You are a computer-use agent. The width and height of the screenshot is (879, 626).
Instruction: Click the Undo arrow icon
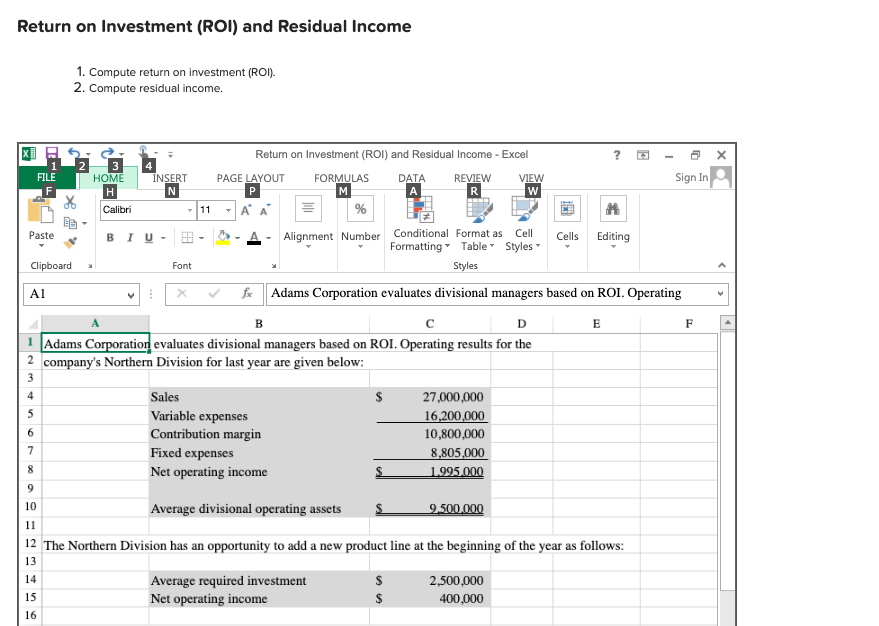(x=74, y=152)
